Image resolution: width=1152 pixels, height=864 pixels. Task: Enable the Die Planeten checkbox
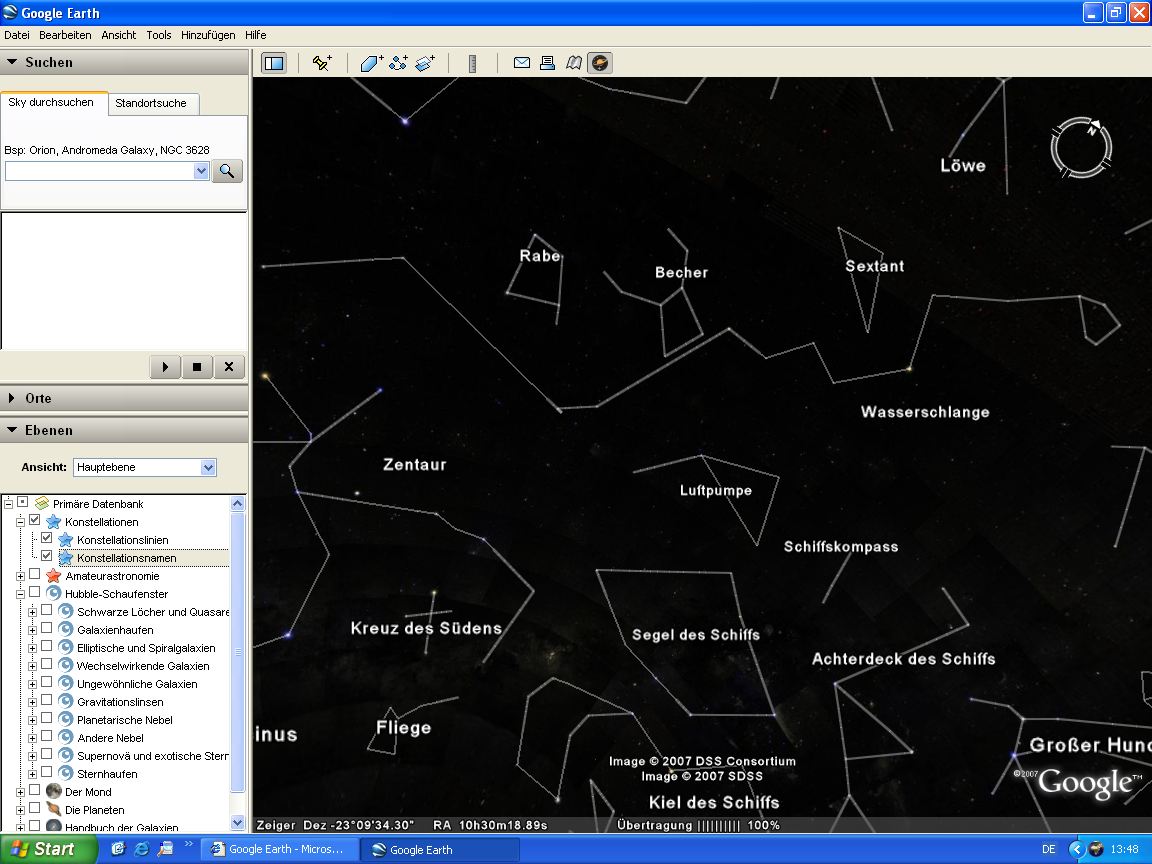(x=35, y=808)
